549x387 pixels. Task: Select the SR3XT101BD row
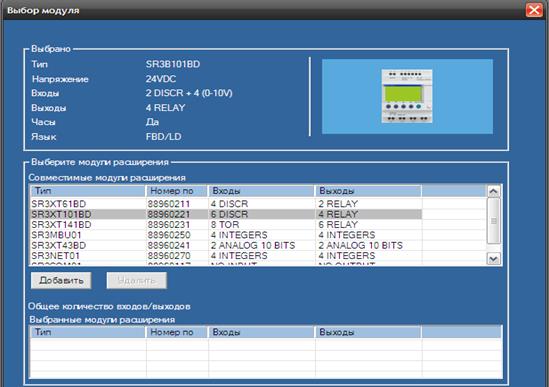point(226,214)
